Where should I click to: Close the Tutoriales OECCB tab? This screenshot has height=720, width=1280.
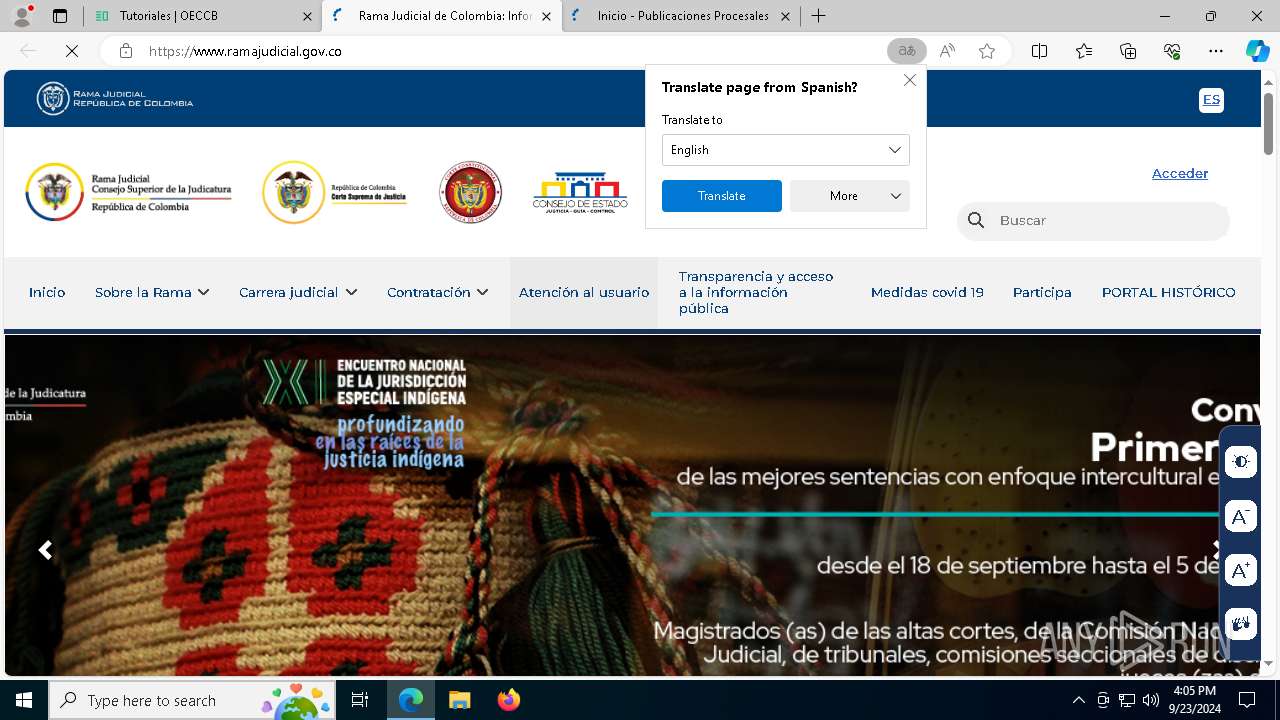307,16
